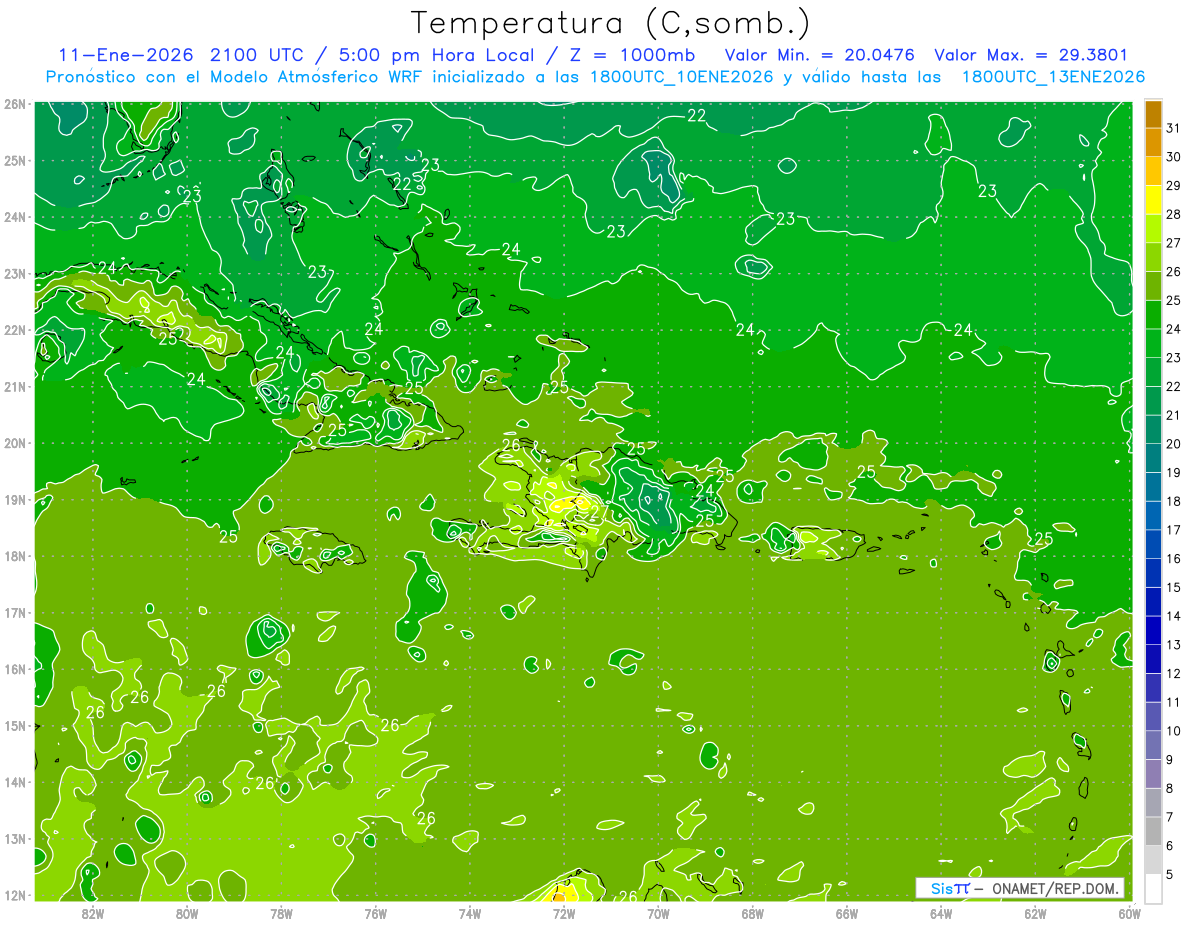The height and width of the screenshot is (927, 1200).
Task: Click the "64W" longitude axis label
Action: click(941, 912)
